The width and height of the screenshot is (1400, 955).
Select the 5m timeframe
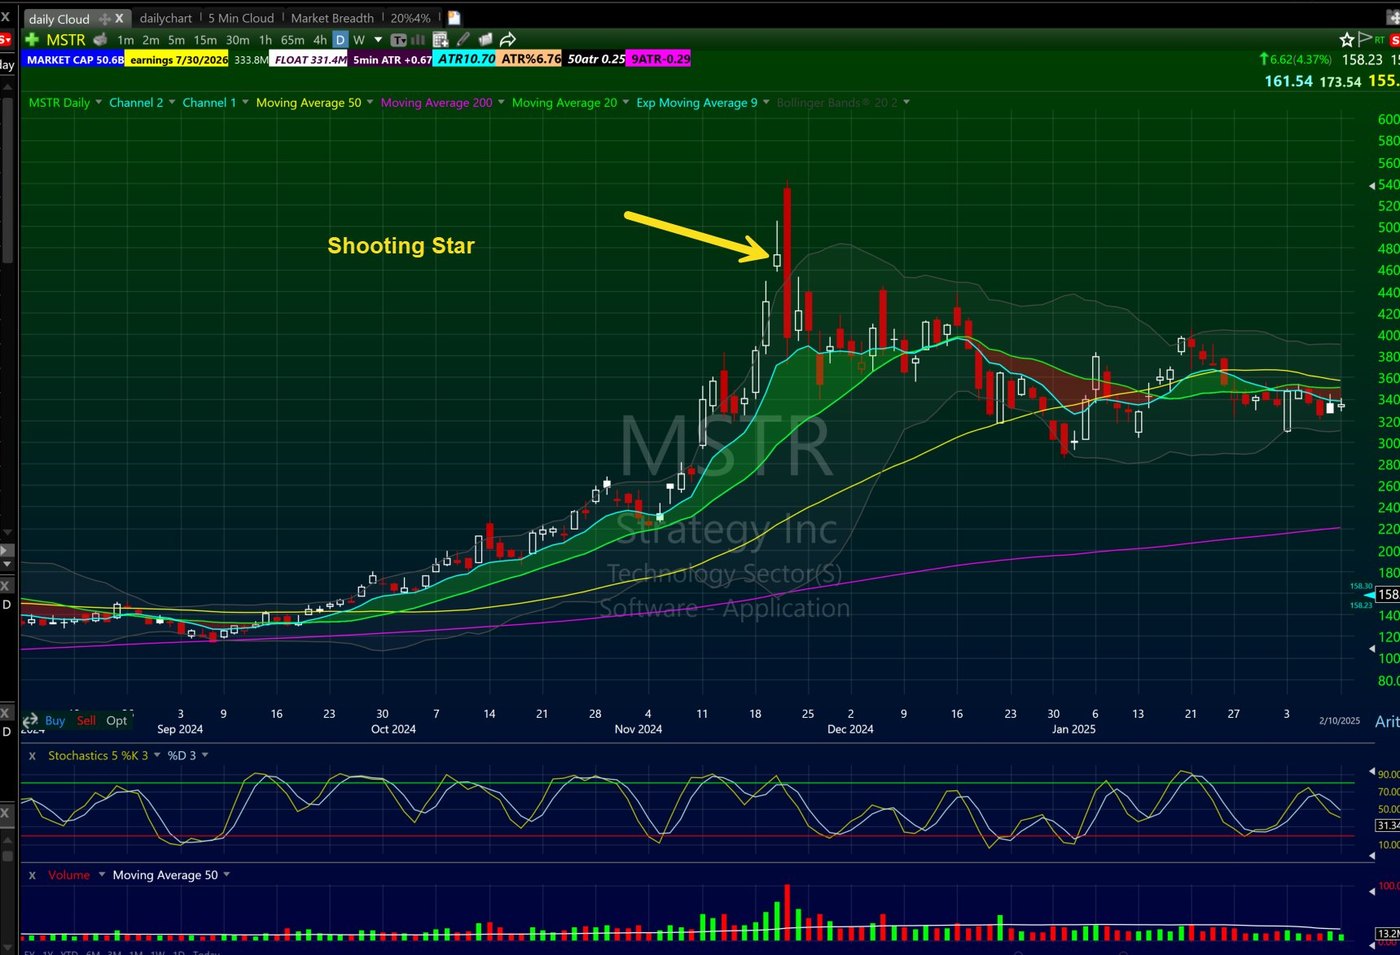click(176, 40)
